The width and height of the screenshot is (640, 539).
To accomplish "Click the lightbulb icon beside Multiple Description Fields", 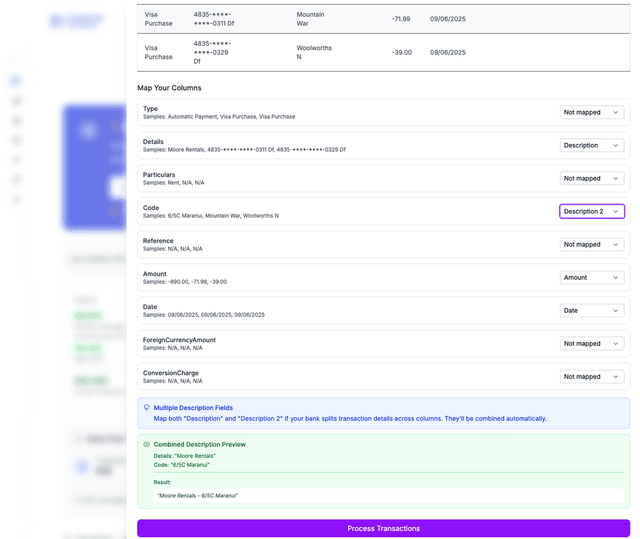I will tap(147, 408).
